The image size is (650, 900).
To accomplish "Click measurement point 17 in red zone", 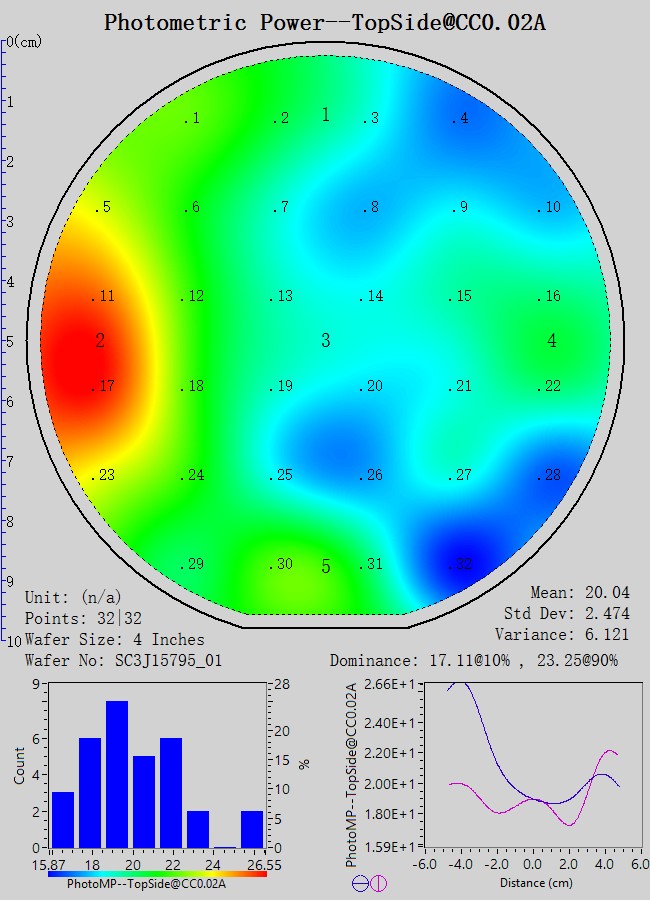I will coord(104,386).
